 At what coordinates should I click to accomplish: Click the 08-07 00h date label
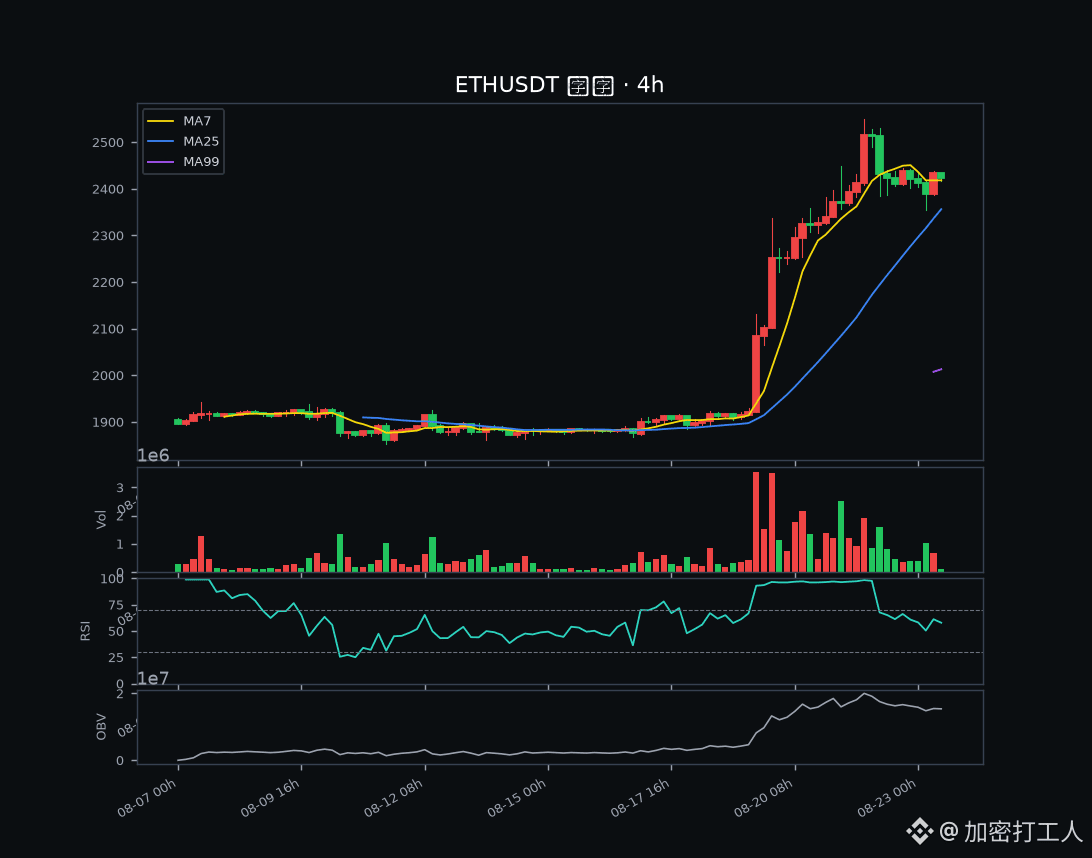(147, 798)
